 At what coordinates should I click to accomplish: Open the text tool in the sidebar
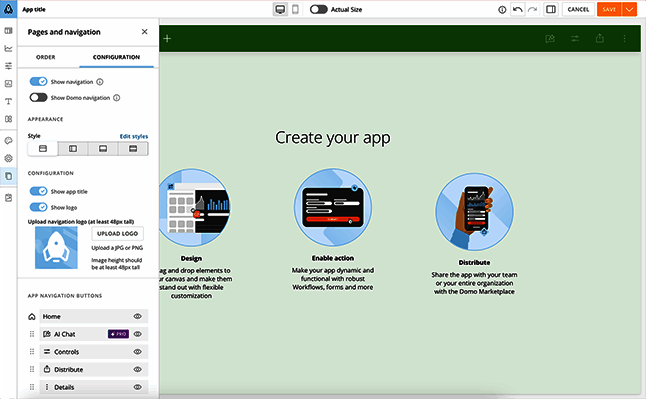[8, 101]
